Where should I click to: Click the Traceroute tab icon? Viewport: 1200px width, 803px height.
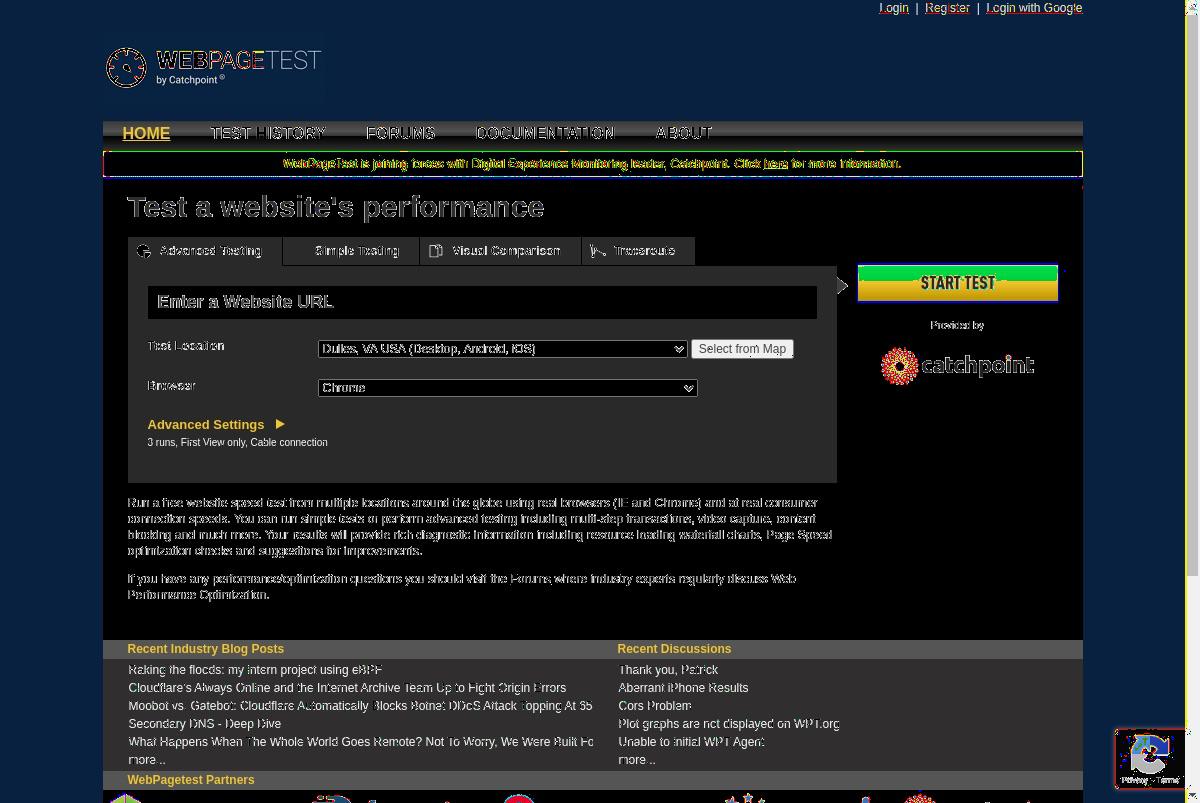598,251
